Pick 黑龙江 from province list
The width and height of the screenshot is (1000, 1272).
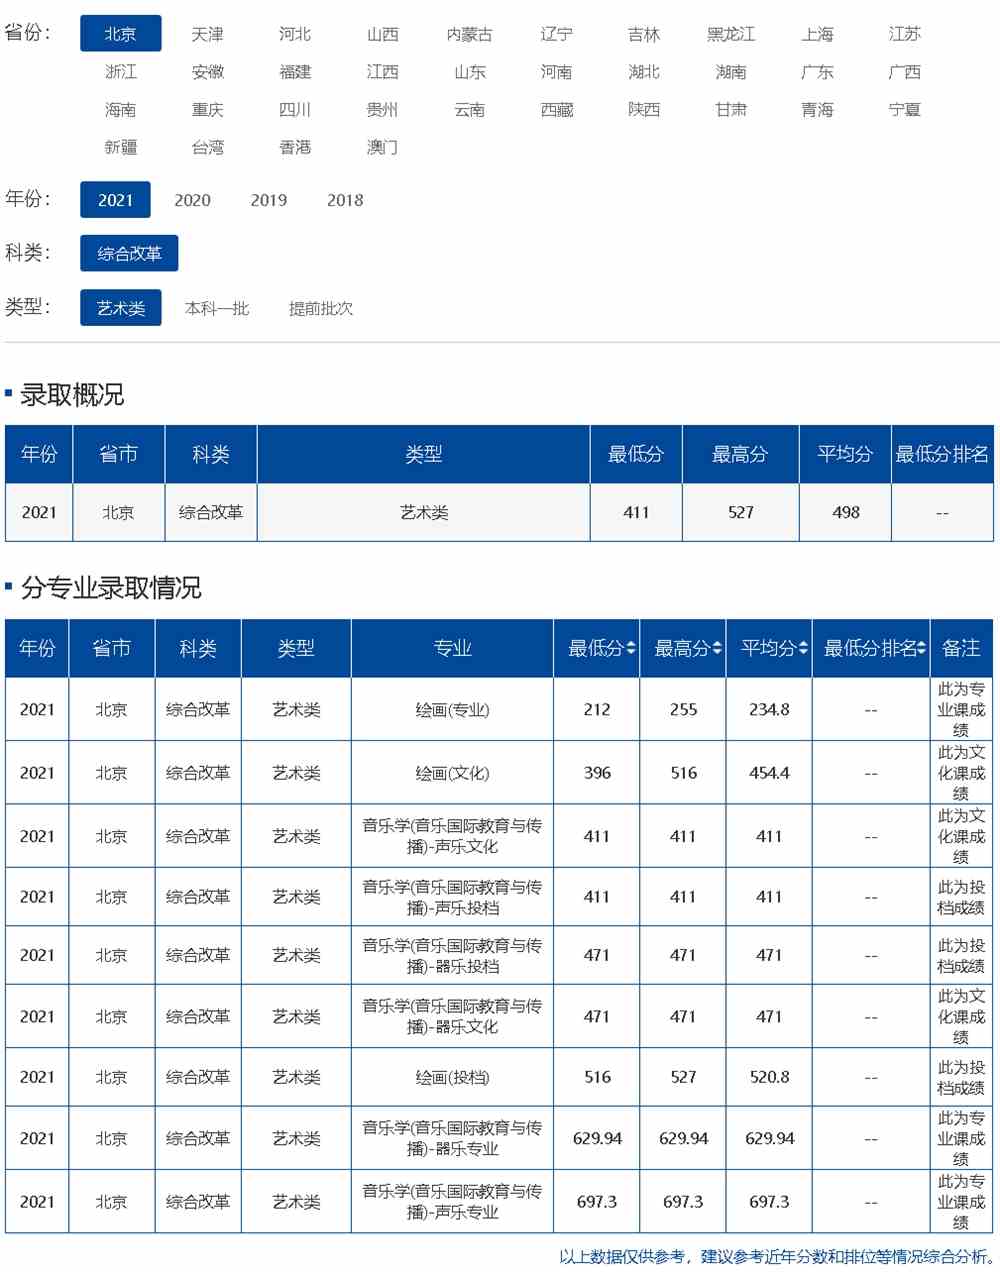(731, 34)
